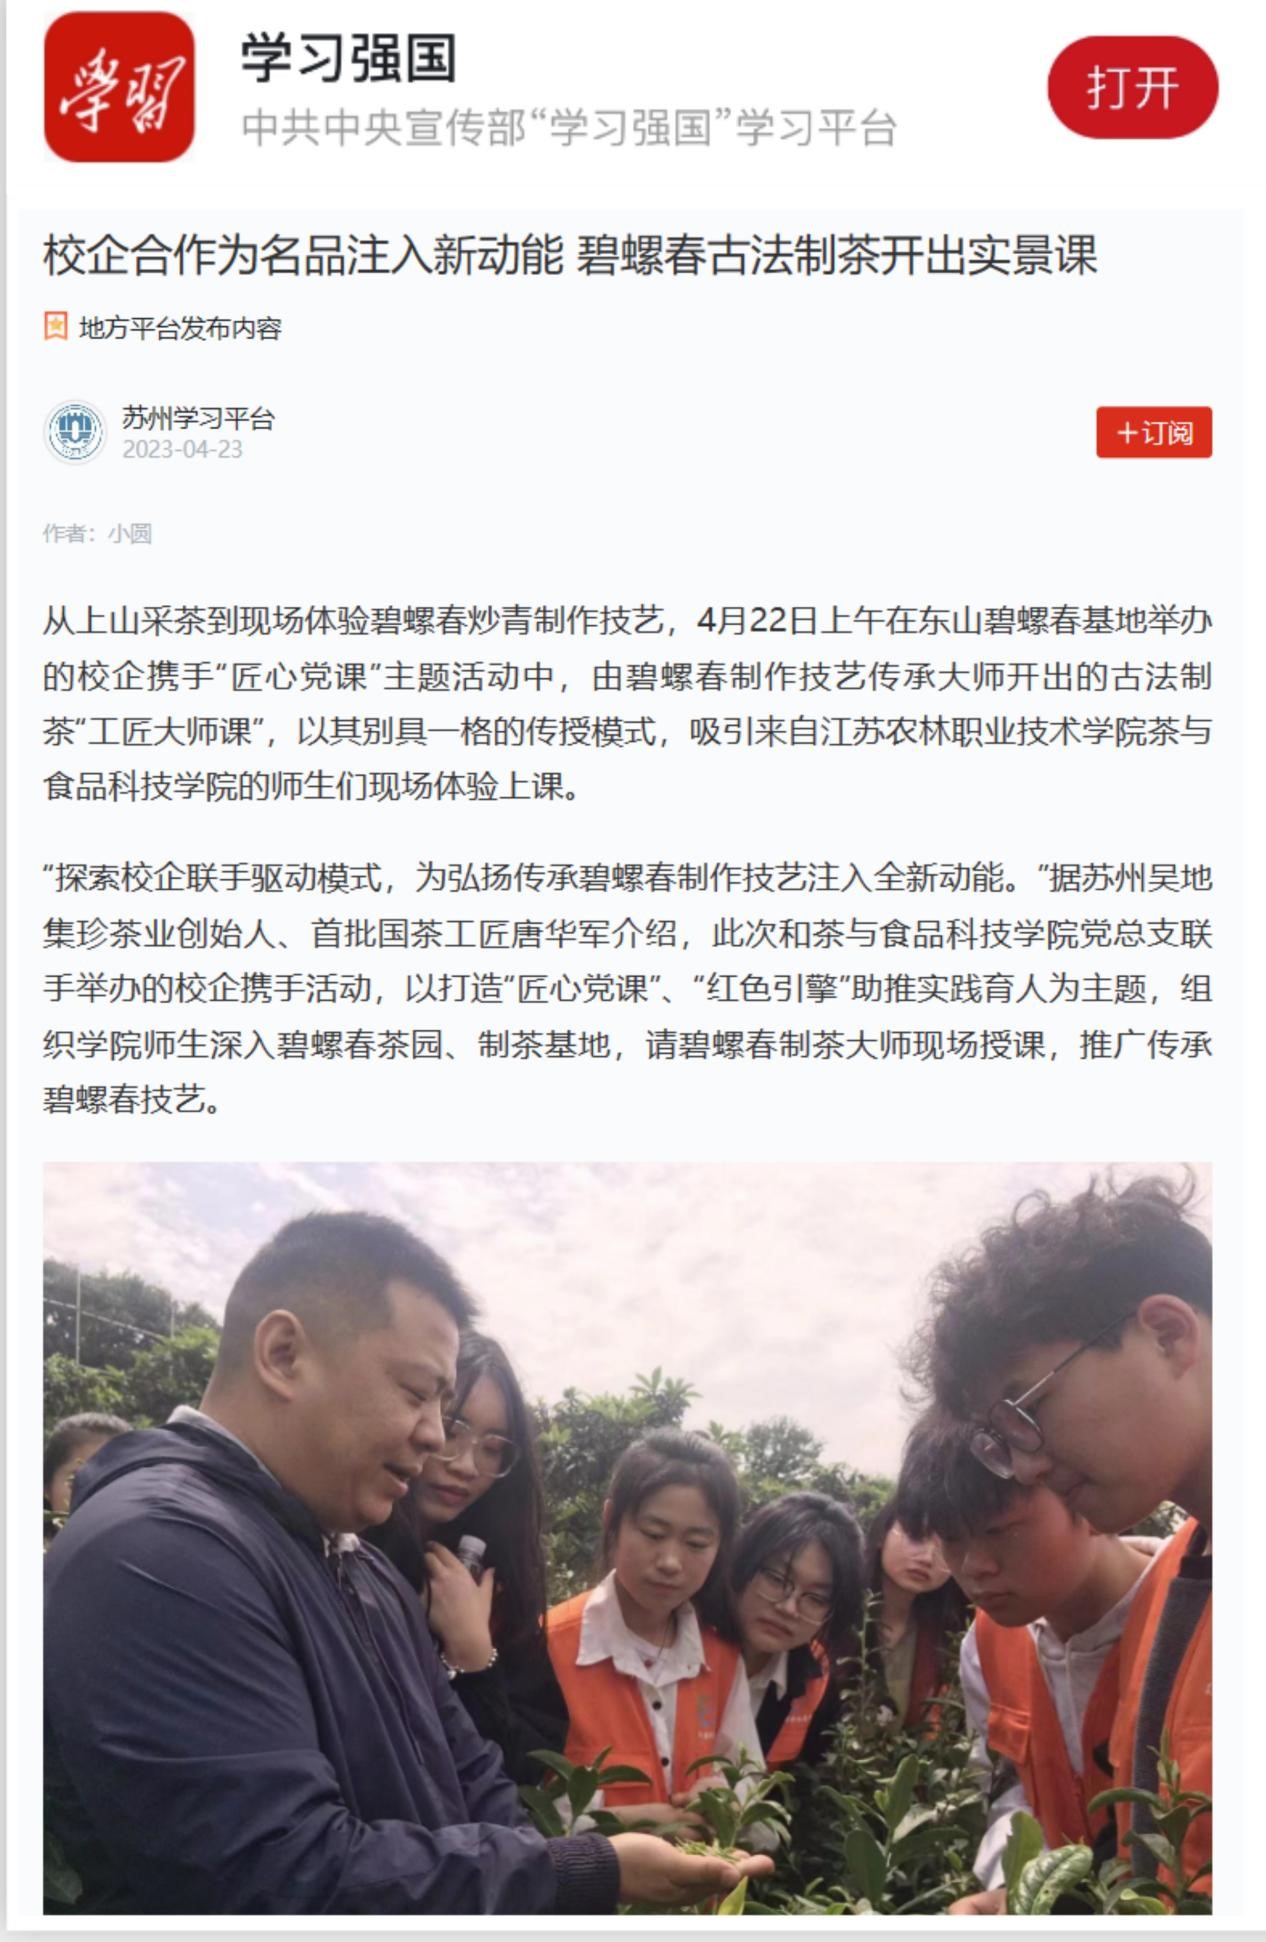The width and height of the screenshot is (1266, 1942).
Task: Open the tea garden photo
Action: click(x=627, y=1538)
